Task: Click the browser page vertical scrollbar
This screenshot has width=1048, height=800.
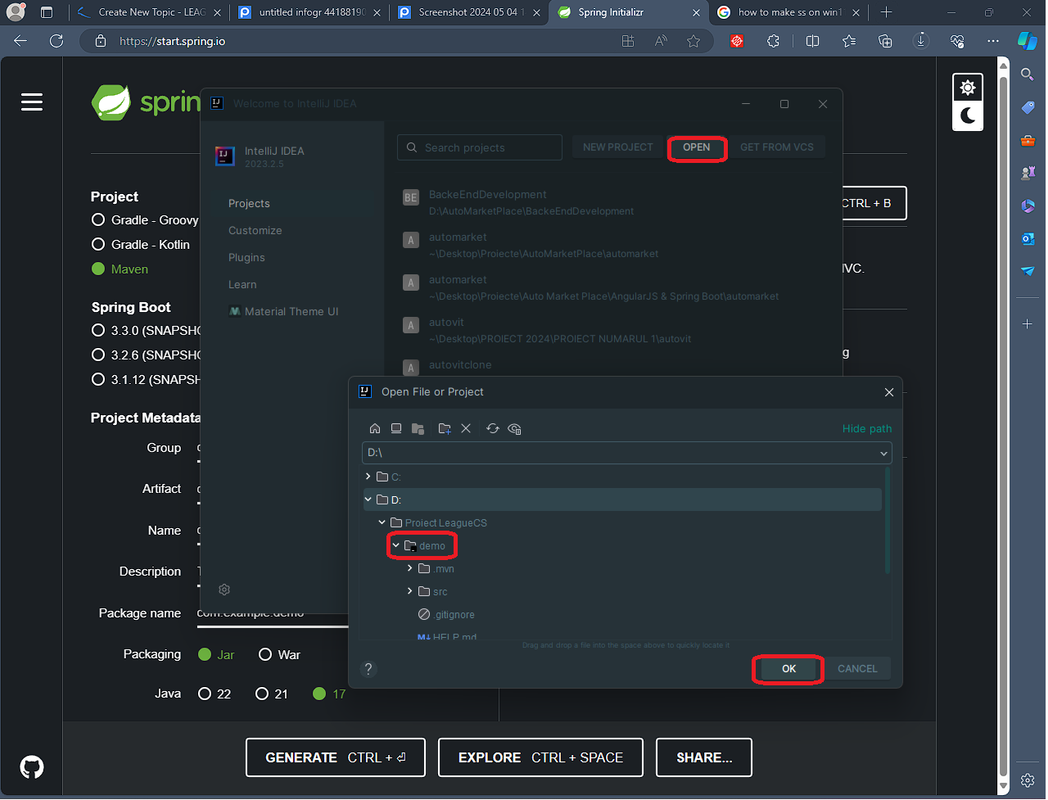Action: coord(1003,425)
